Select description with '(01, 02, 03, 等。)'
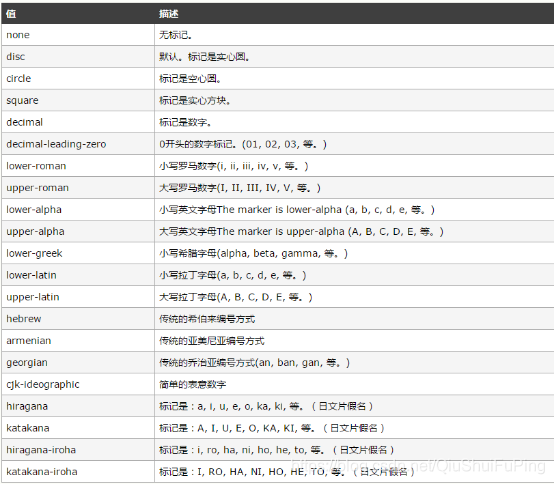Image resolution: width=554 pixels, height=484 pixels. (243, 144)
